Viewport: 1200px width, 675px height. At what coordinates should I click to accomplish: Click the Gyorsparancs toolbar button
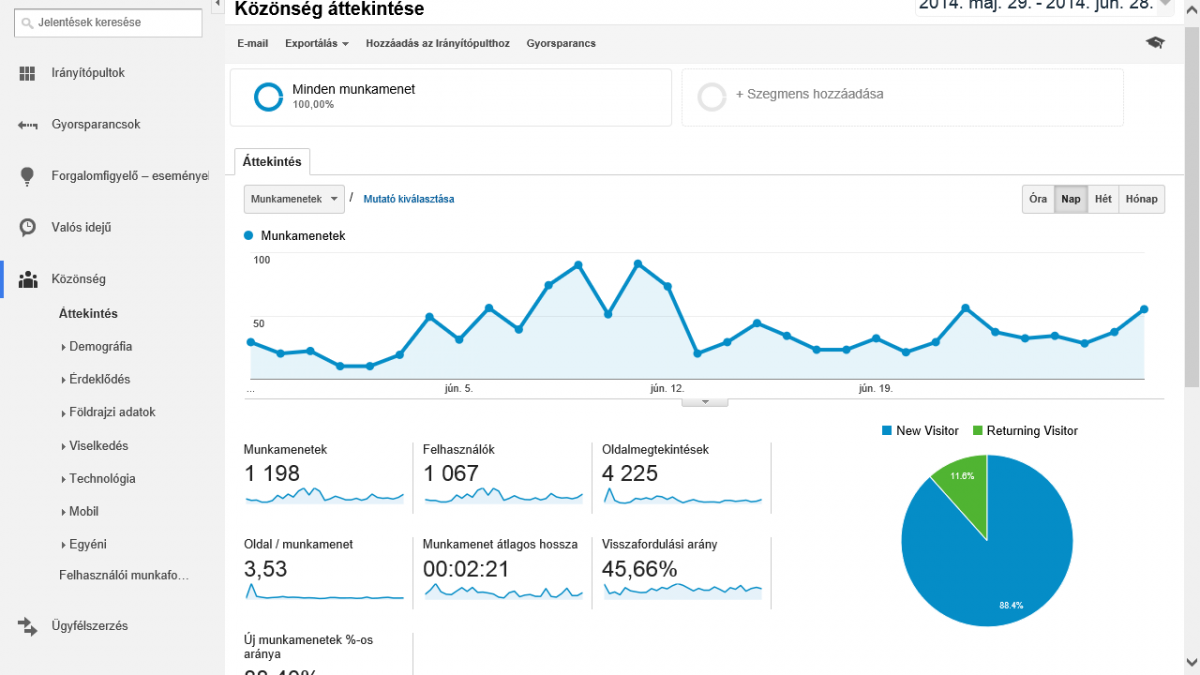click(x=561, y=43)
